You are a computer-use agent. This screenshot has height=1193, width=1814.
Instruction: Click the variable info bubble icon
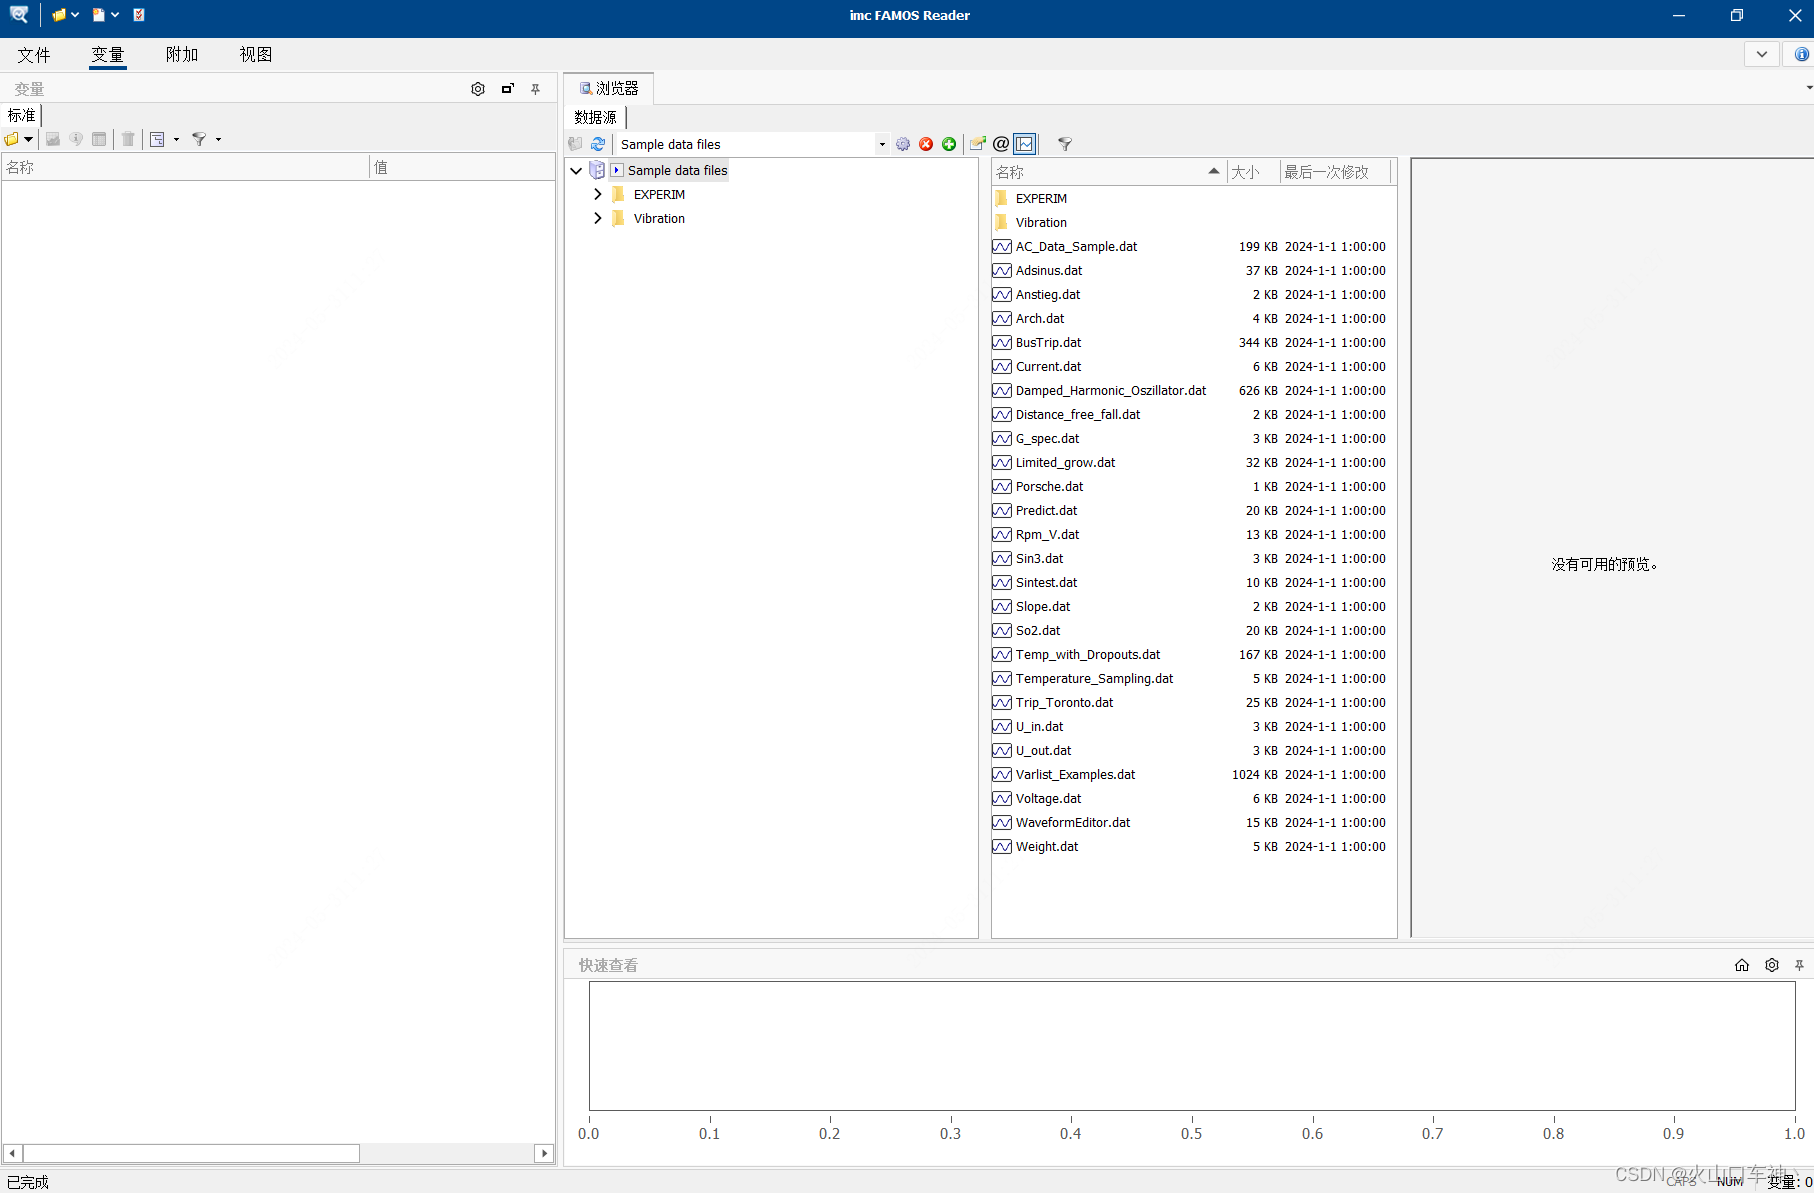76,139
